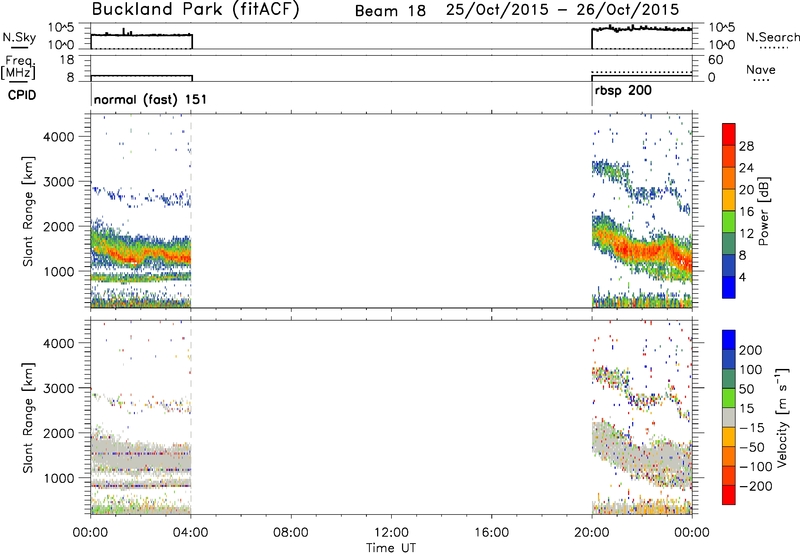
Task: Click the '24' tick on Power colorbar
Action: coord(746,168)
